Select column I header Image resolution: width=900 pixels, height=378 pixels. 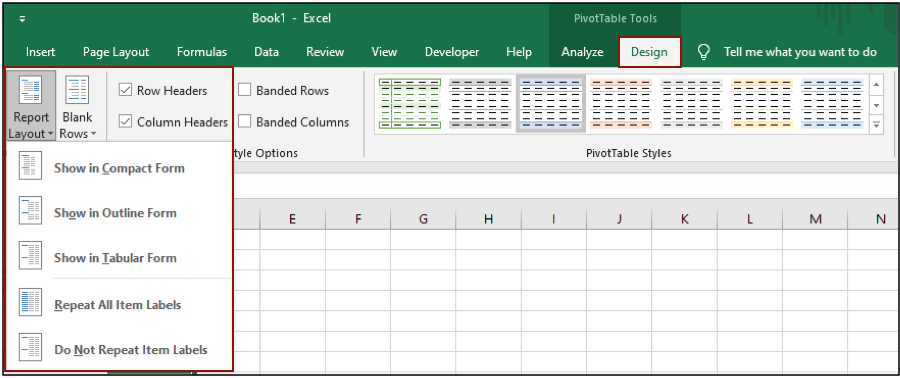pos(554,219)
